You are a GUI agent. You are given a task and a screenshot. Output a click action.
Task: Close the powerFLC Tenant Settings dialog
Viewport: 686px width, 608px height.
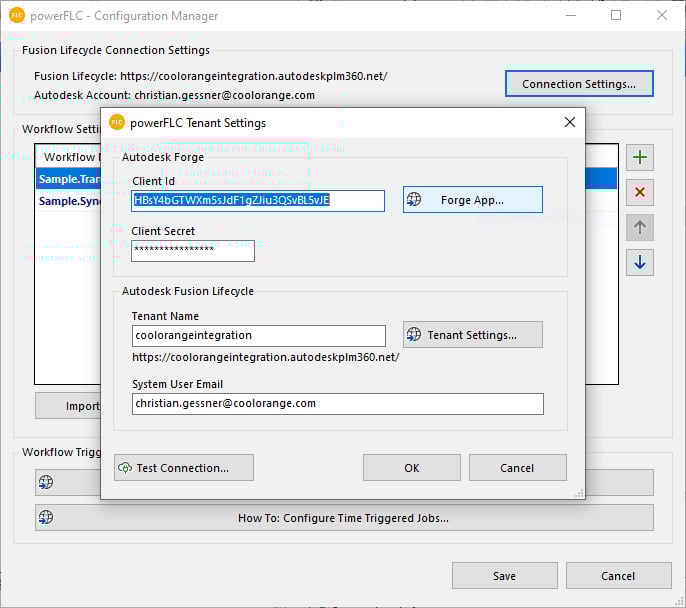[x=570, y=123]
